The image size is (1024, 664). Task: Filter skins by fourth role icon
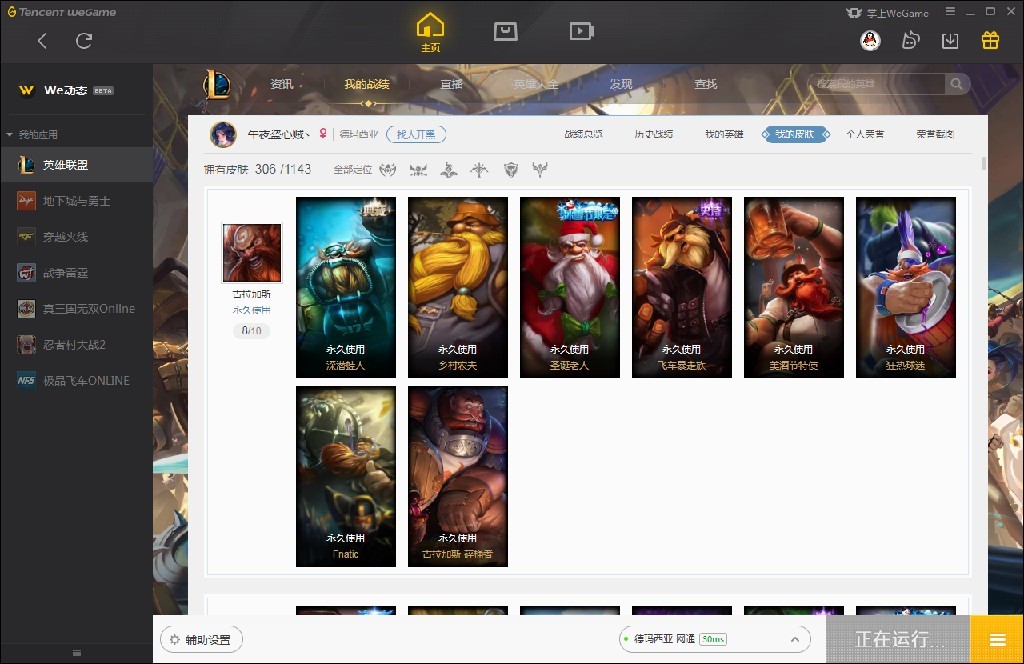tap(479, 170)
